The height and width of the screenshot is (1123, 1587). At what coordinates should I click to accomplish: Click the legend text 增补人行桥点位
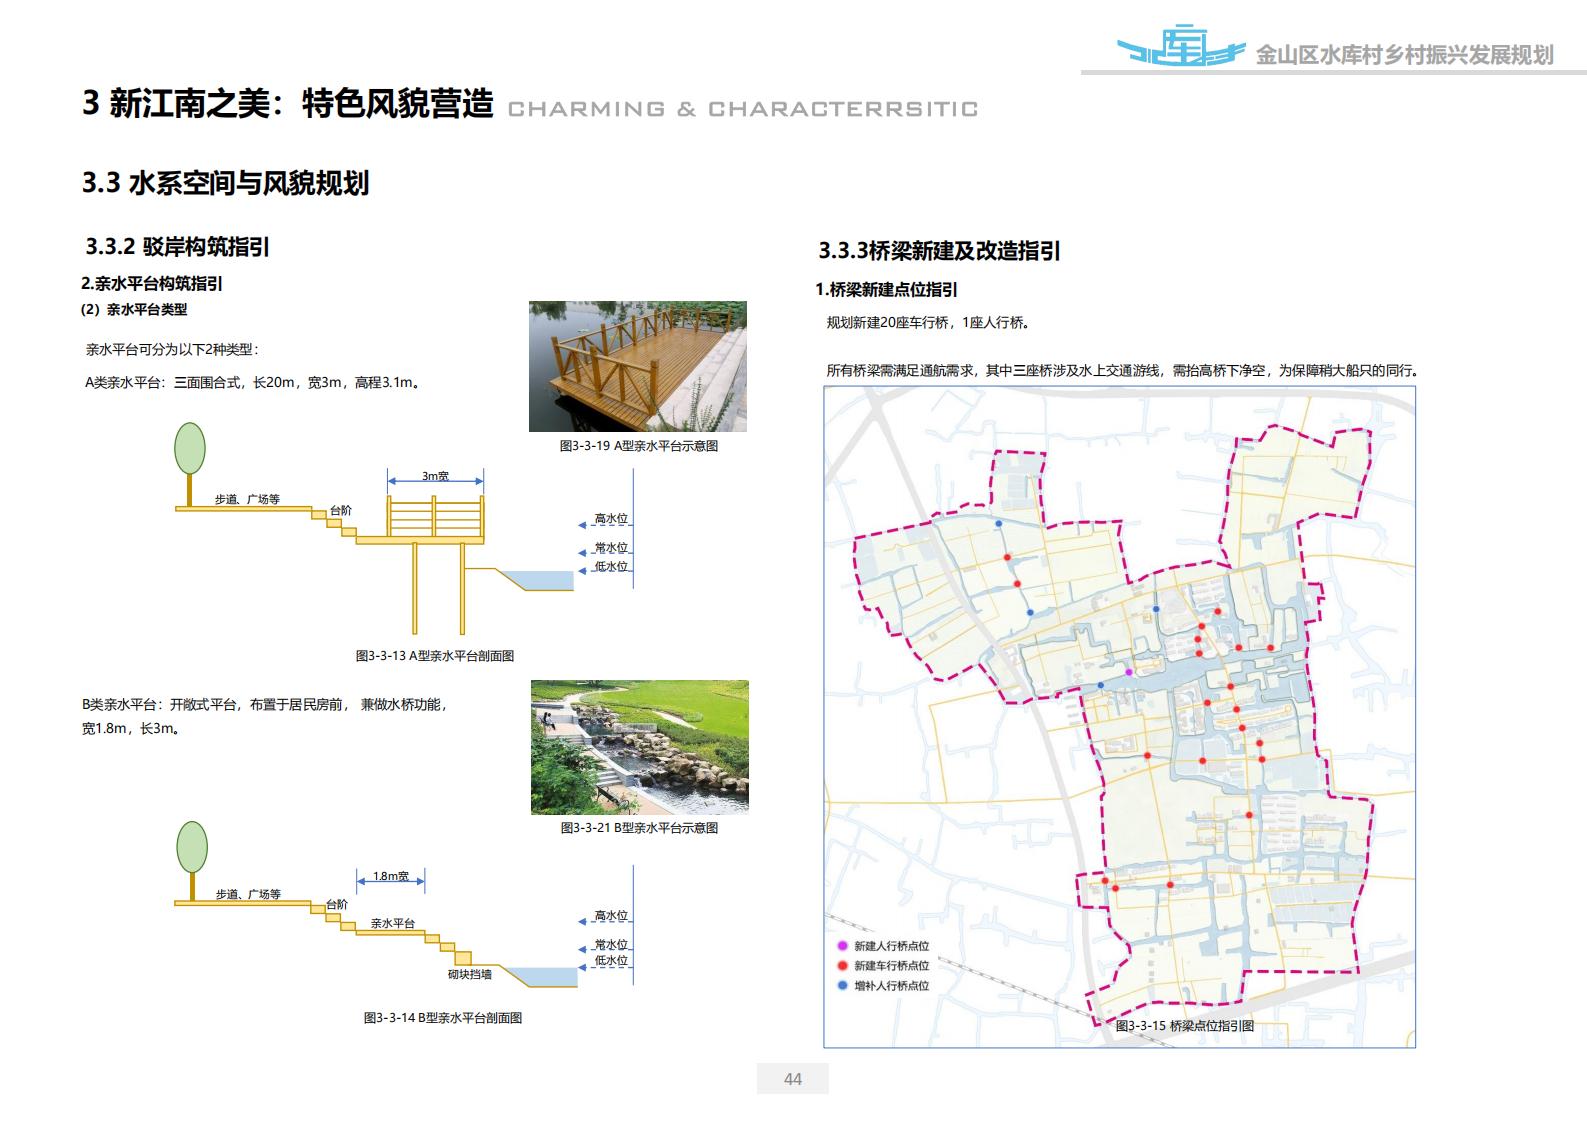[x=891, y=986]
